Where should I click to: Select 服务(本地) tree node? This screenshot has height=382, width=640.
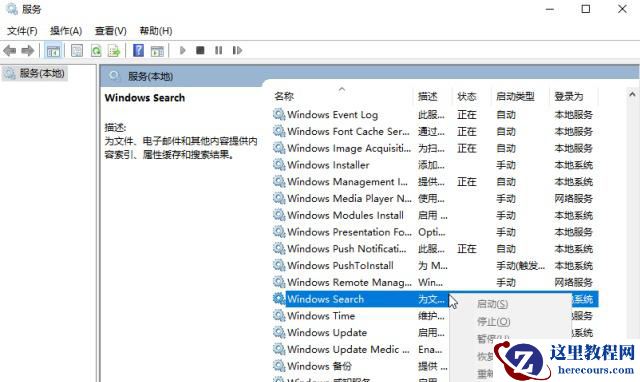tap(35, 73)
